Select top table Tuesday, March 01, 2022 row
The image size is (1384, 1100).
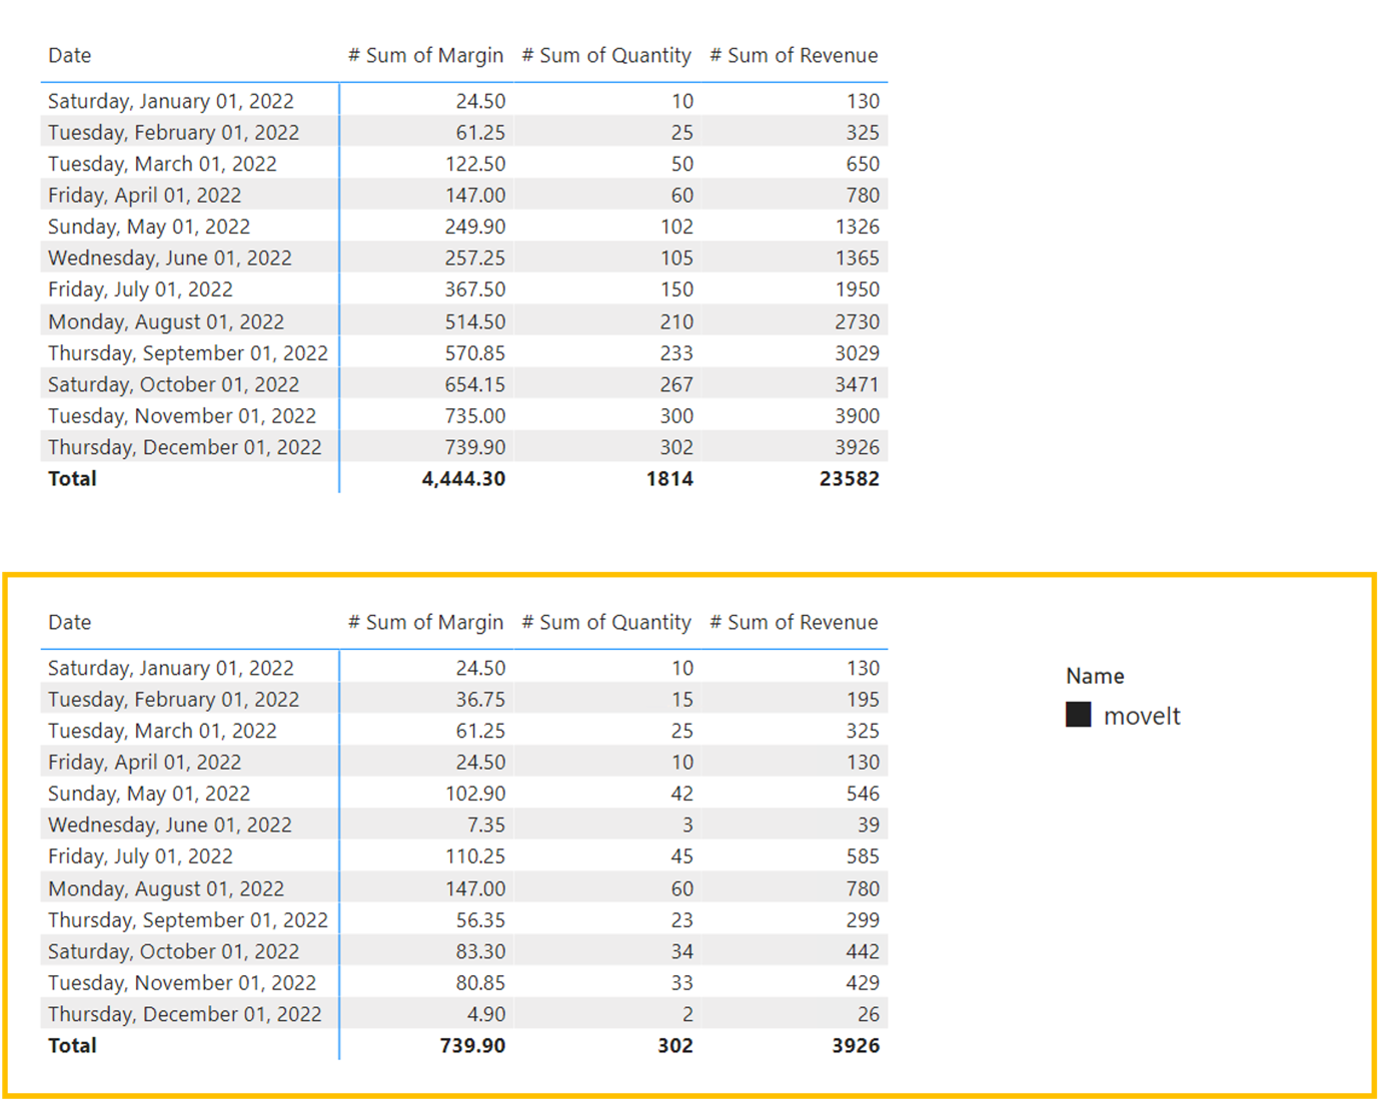tap(464, 163)
